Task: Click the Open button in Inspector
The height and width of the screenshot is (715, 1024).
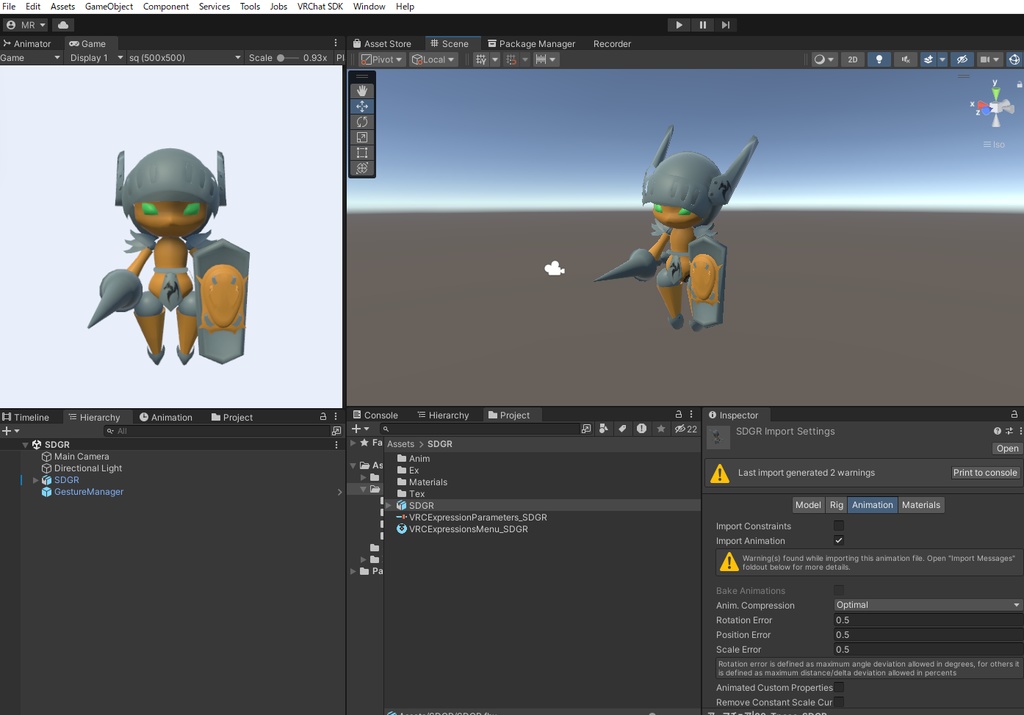Action: (1007, 448)
